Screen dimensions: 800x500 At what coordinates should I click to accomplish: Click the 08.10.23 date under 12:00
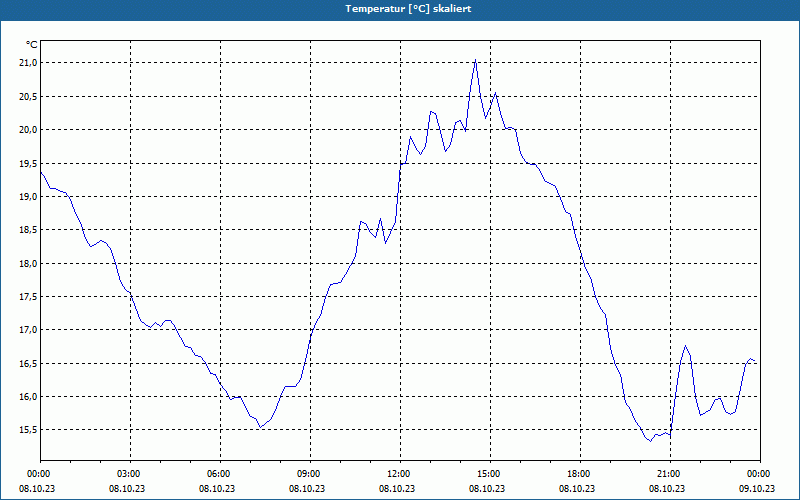[397, 489]
